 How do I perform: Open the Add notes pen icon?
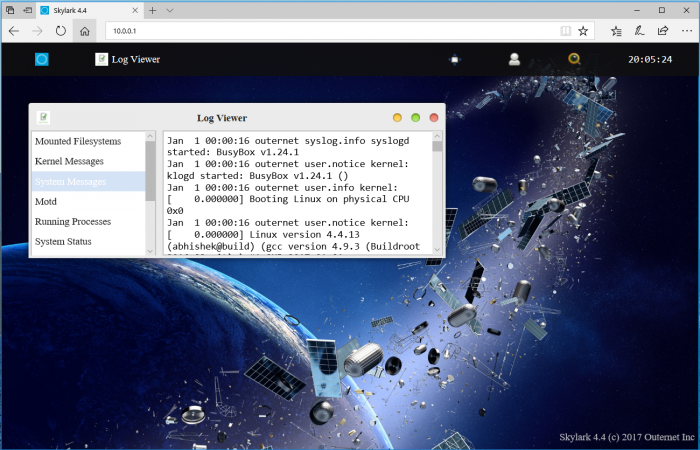(x=639, y=31)
